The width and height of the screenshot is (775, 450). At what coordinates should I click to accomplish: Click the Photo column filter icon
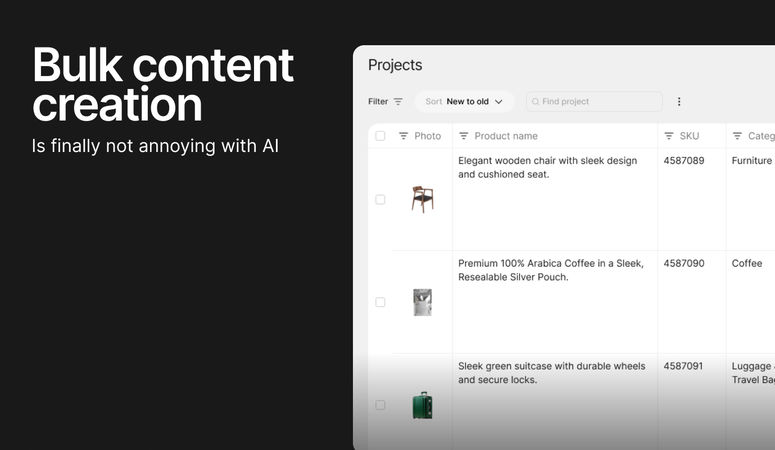403,136
